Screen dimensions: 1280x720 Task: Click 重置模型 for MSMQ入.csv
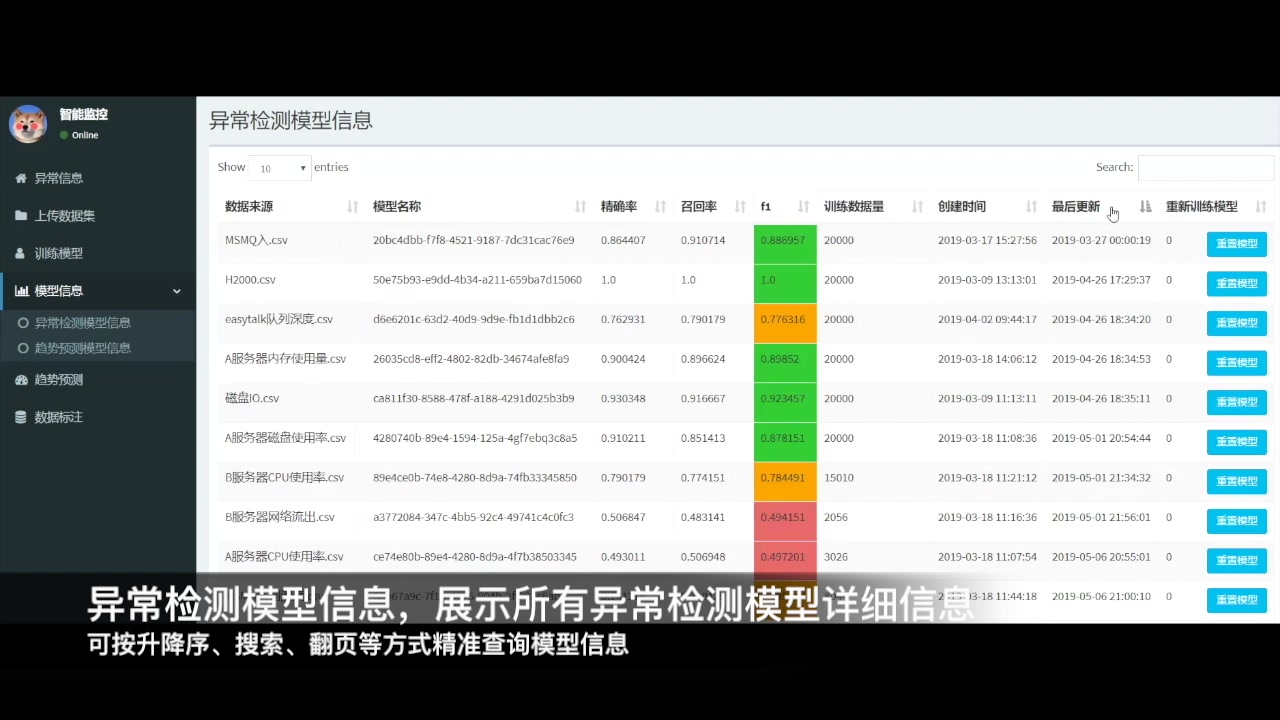tap(1236, 243)
